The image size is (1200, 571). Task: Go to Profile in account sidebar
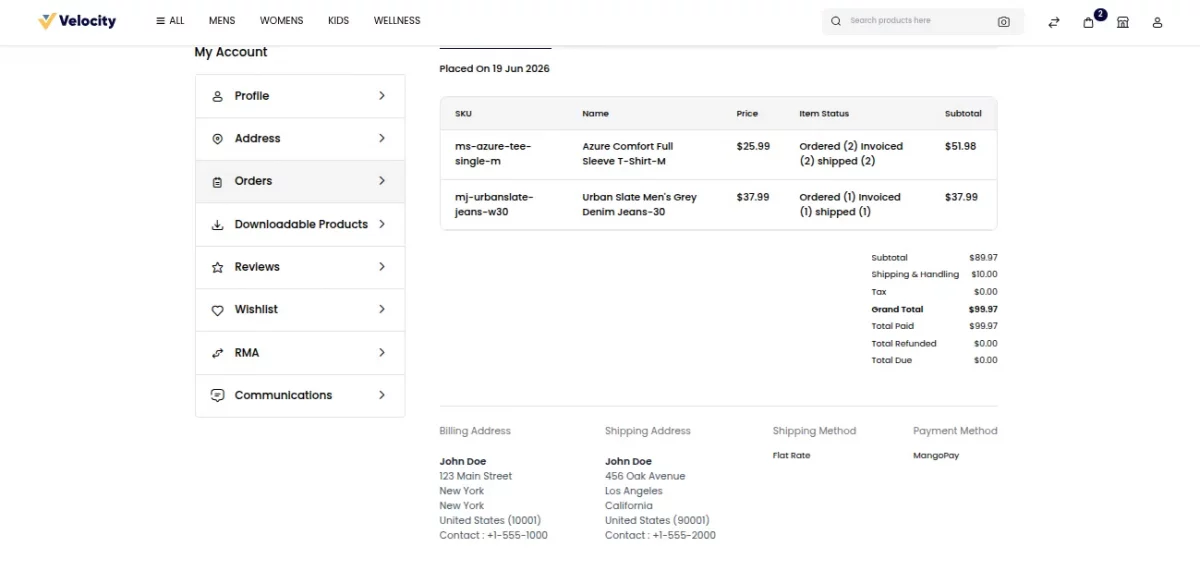pos(300,96)
